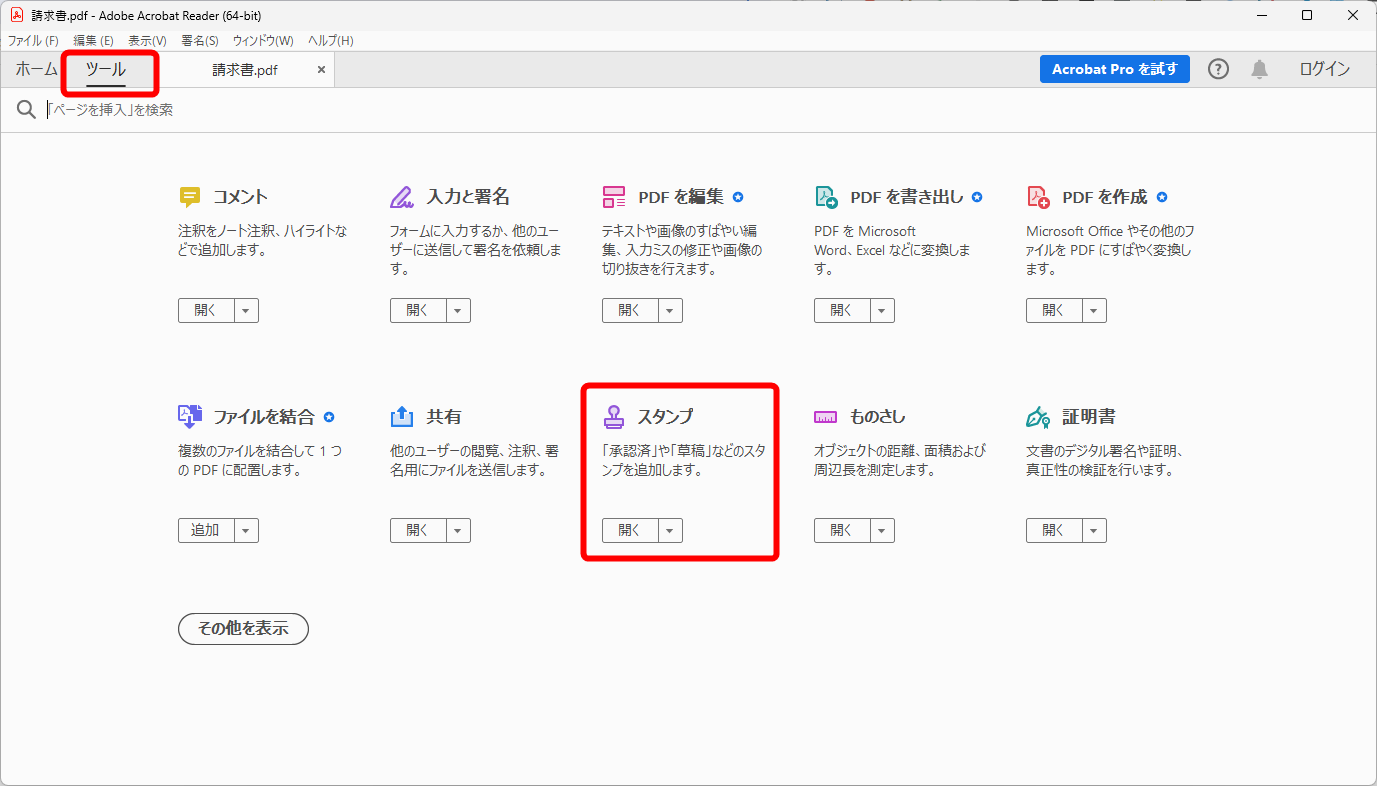This screenshot has height=786, width=1377.
Task: Click the Comment tool speech-bubble icon
Action: click(190, 197)
